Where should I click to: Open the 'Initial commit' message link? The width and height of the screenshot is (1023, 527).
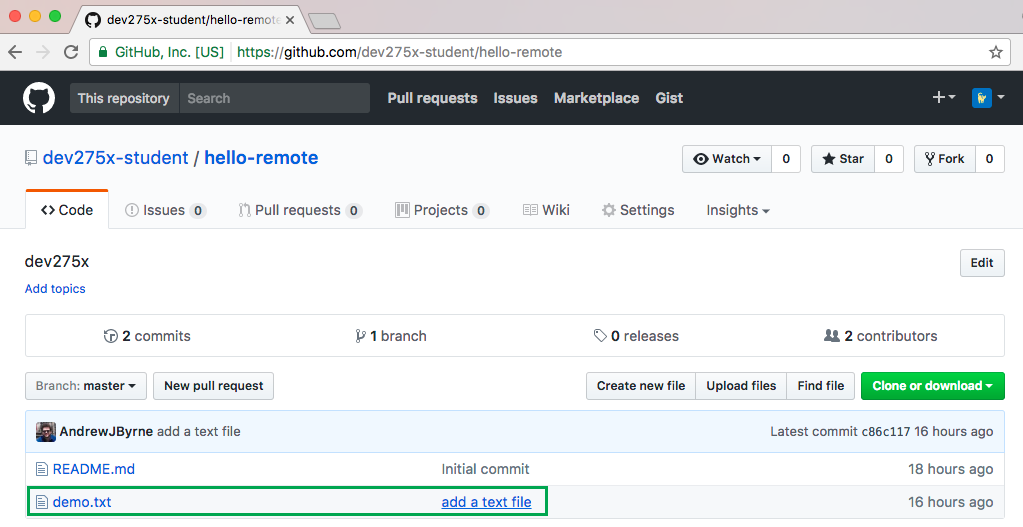[x=485, y=469]
